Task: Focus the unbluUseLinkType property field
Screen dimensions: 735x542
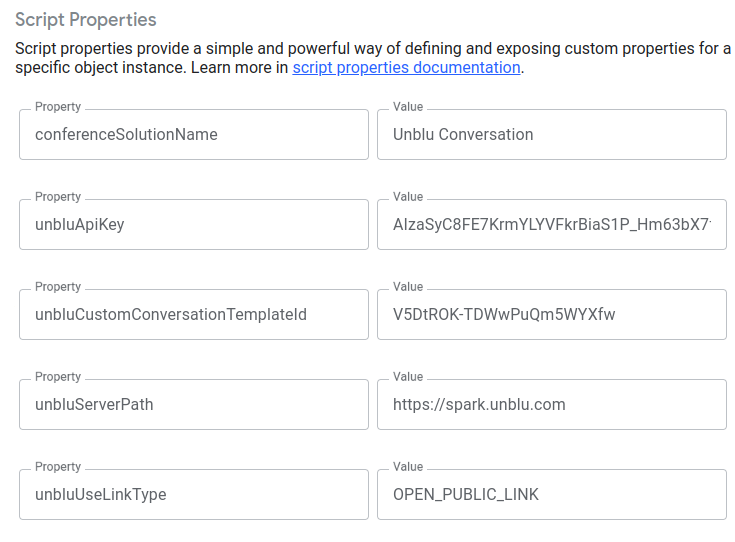Action: (193, 495)
